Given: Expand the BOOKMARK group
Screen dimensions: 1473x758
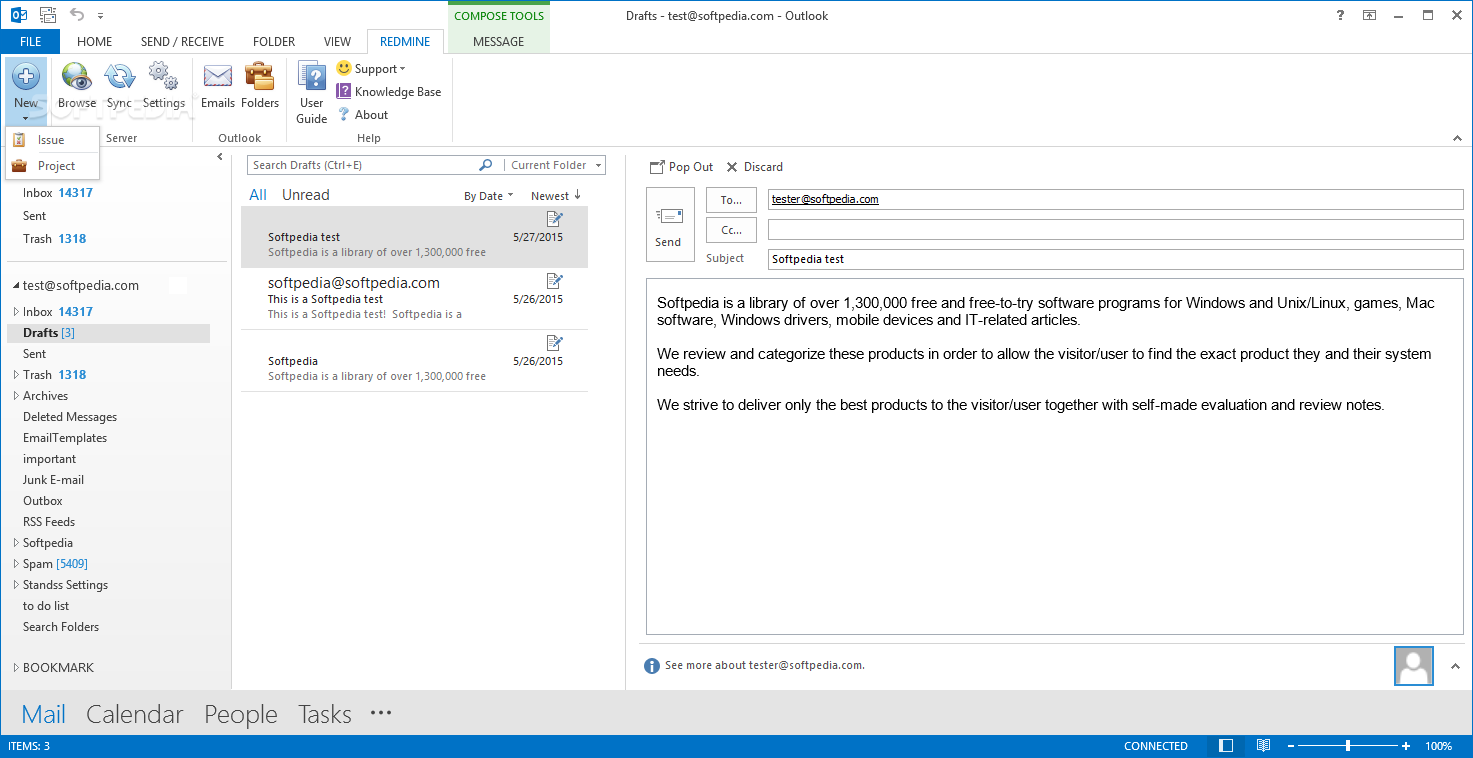Looking at the screenshot, I should (16, 668).
